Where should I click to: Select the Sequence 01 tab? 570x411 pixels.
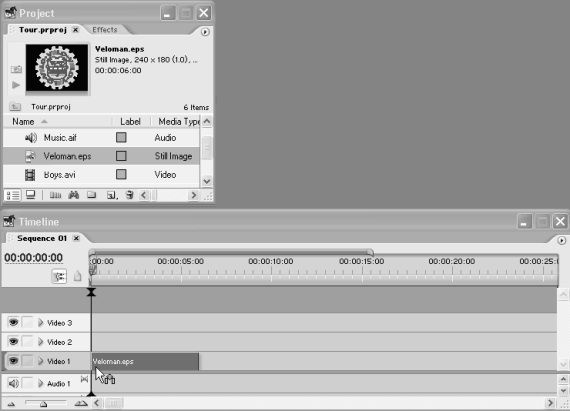coord(42,238)
